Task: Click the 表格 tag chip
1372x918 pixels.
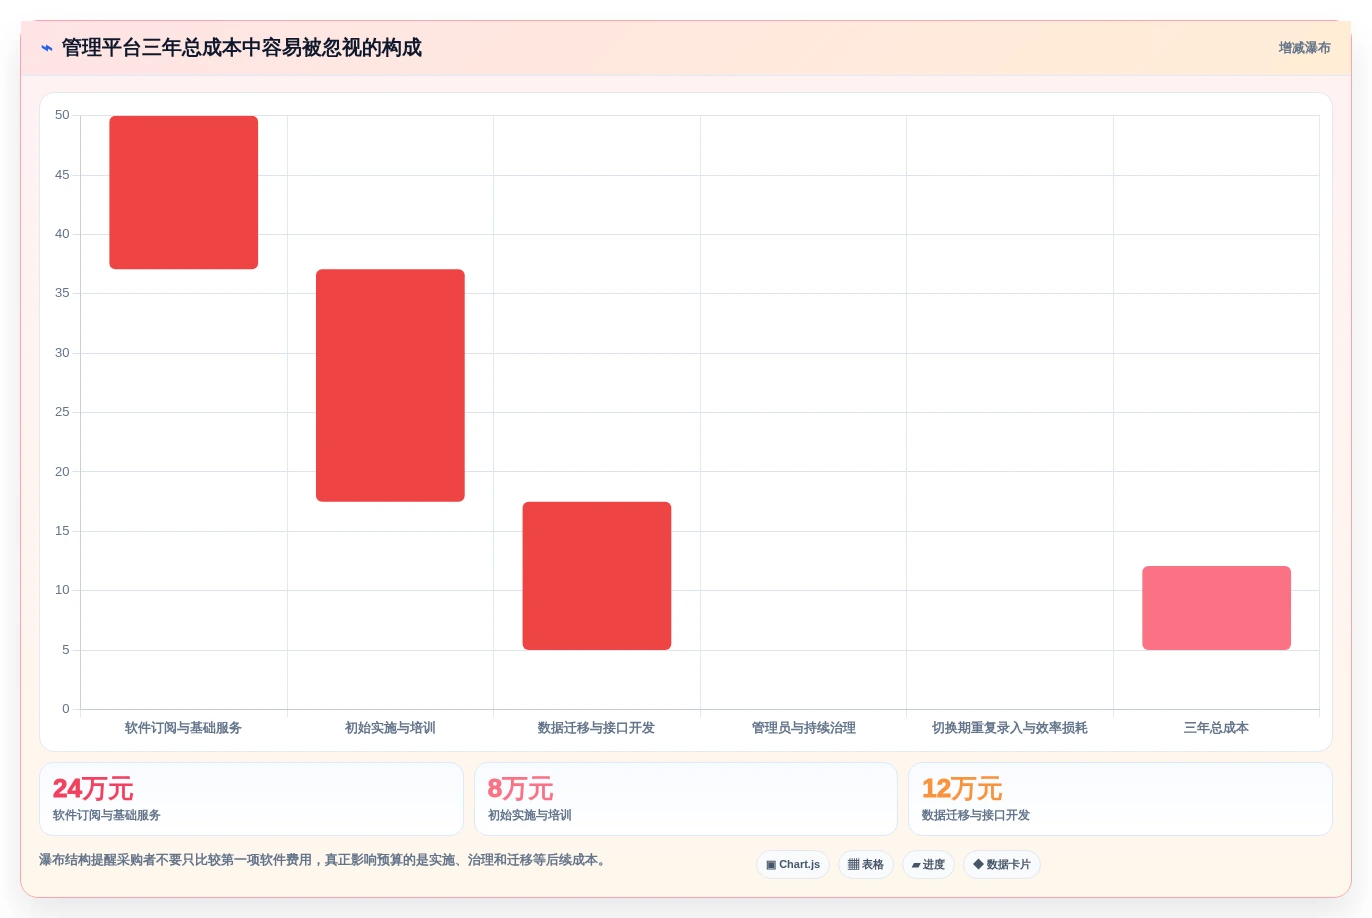Action: [x=866, y=865]
